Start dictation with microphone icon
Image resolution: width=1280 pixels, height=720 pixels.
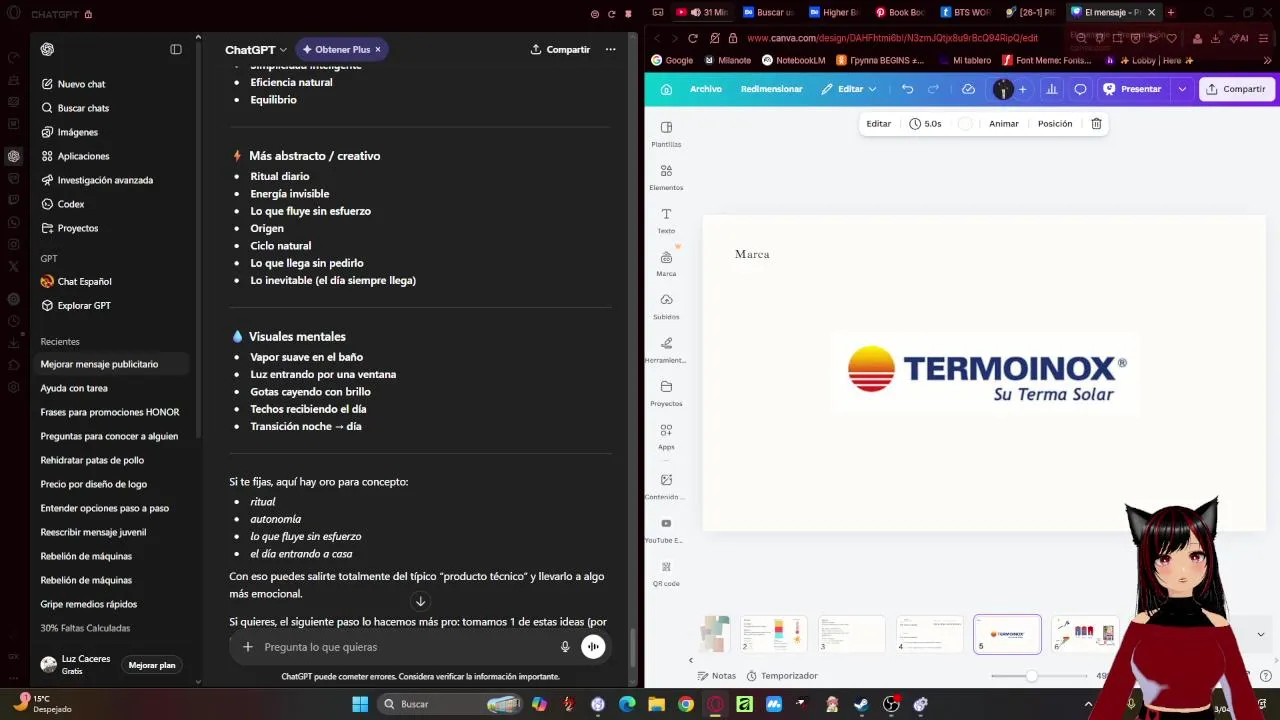565,647
